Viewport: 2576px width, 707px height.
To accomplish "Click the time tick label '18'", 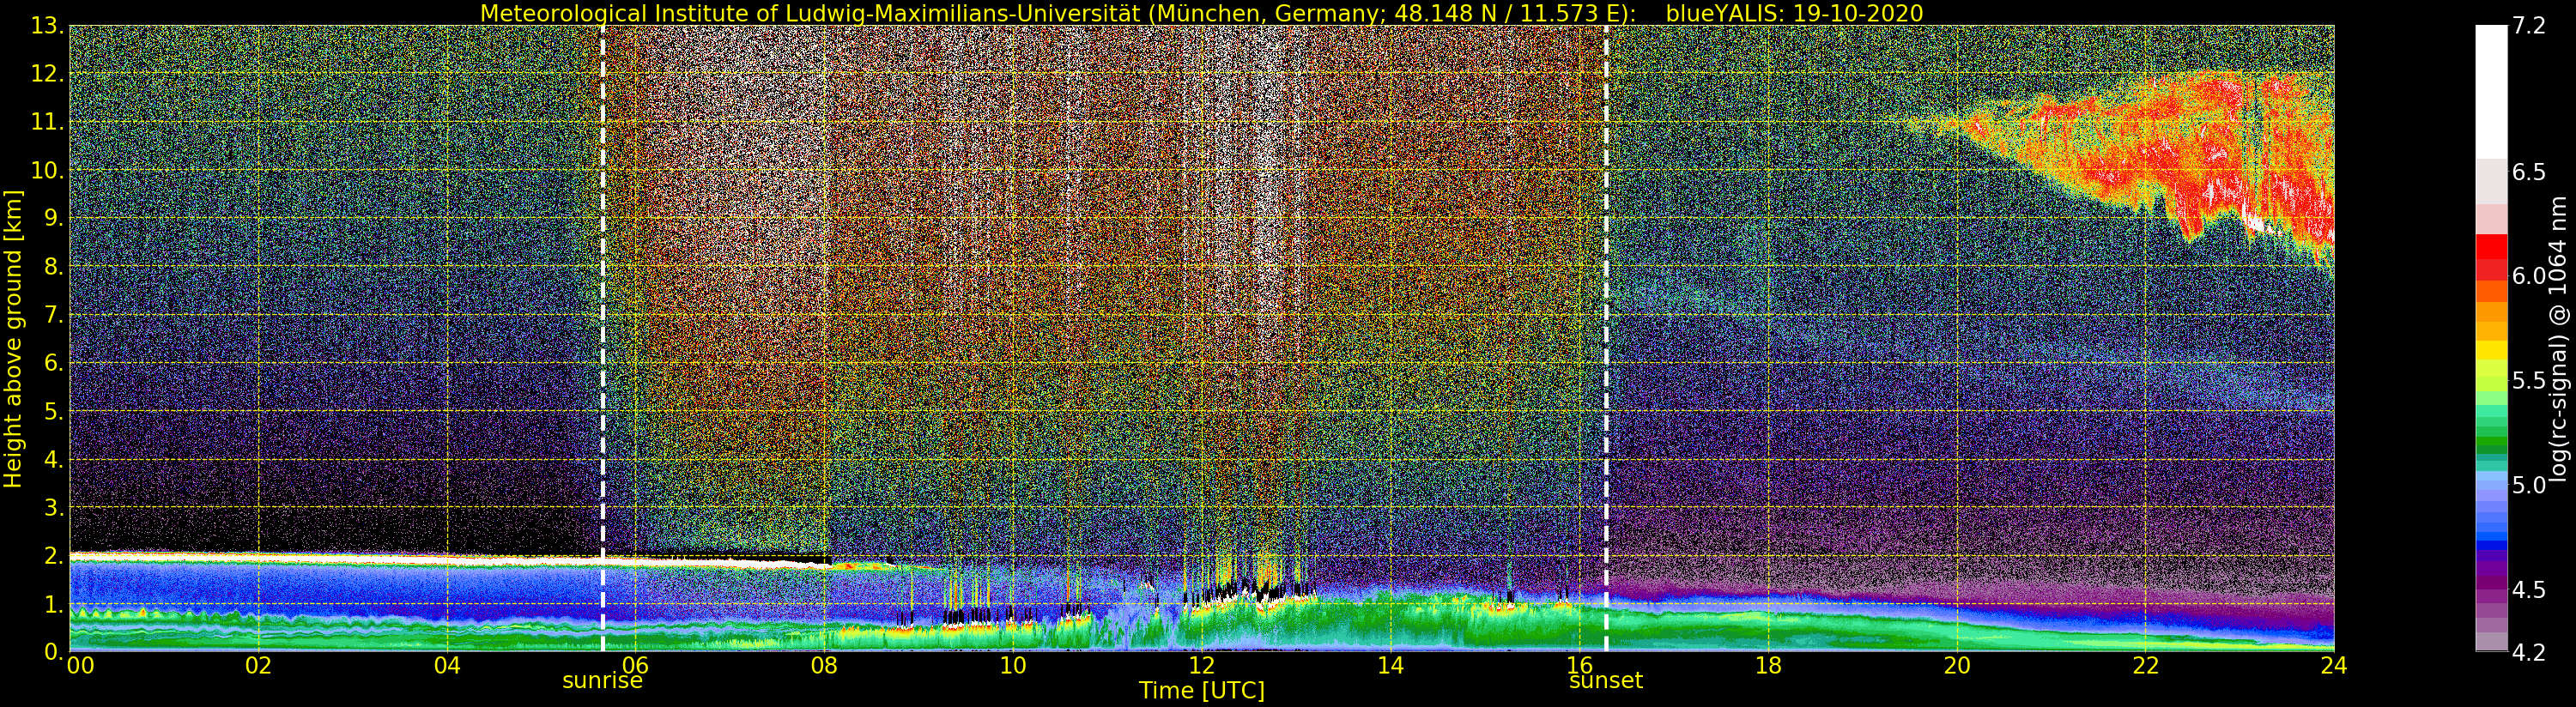I will coord(1768,665).
